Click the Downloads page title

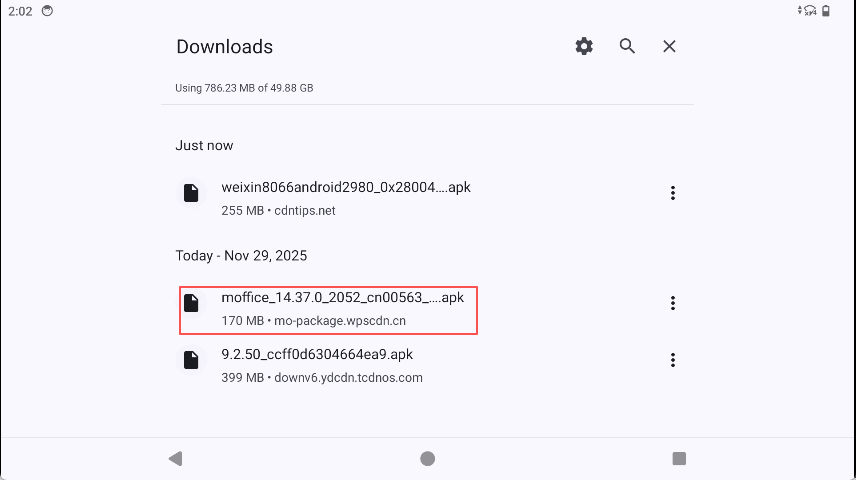[x=224, y=47]
